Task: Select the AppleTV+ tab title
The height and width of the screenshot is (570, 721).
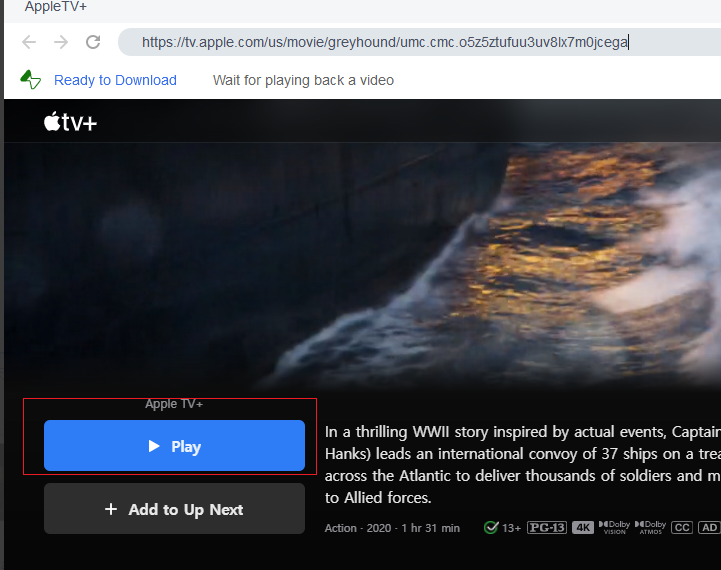Action: click(56, 6)
